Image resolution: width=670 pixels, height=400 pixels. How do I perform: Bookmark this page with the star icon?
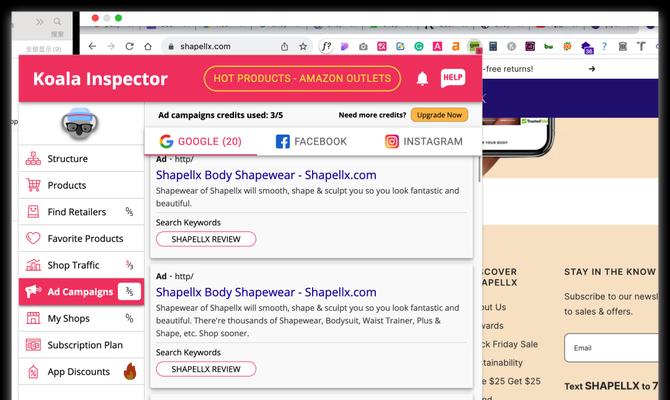[303, 46]
